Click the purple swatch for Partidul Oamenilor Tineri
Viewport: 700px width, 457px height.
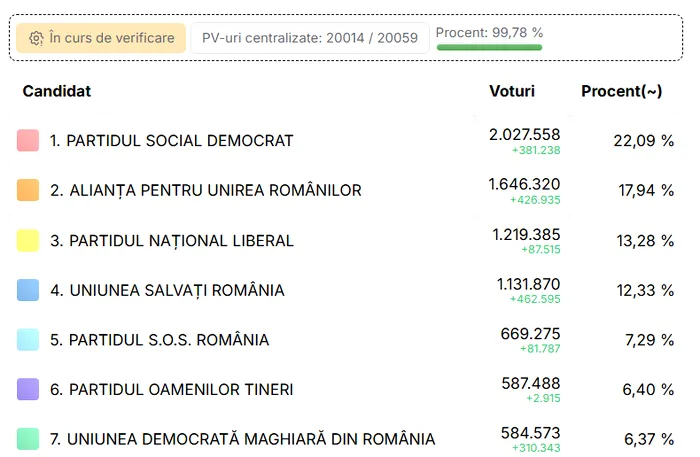[28, 389]
